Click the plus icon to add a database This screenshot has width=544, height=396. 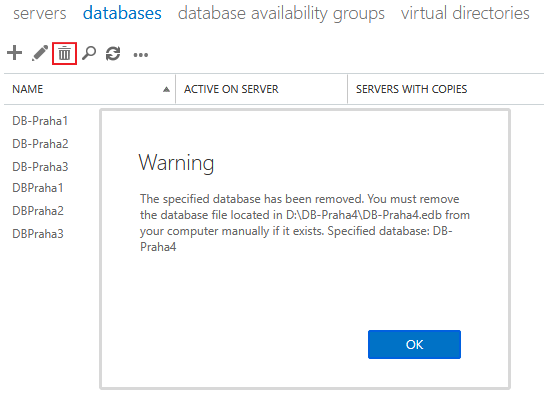pyautogui.click(x=15, y=53)
